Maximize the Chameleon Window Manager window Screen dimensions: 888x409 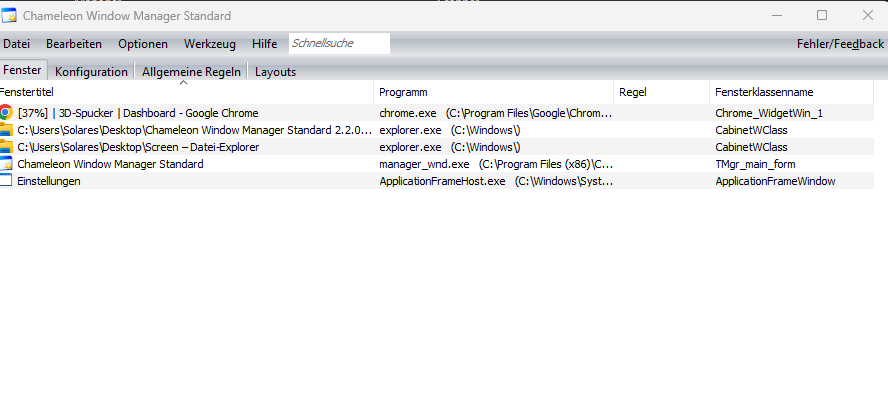tap(822, 15)
